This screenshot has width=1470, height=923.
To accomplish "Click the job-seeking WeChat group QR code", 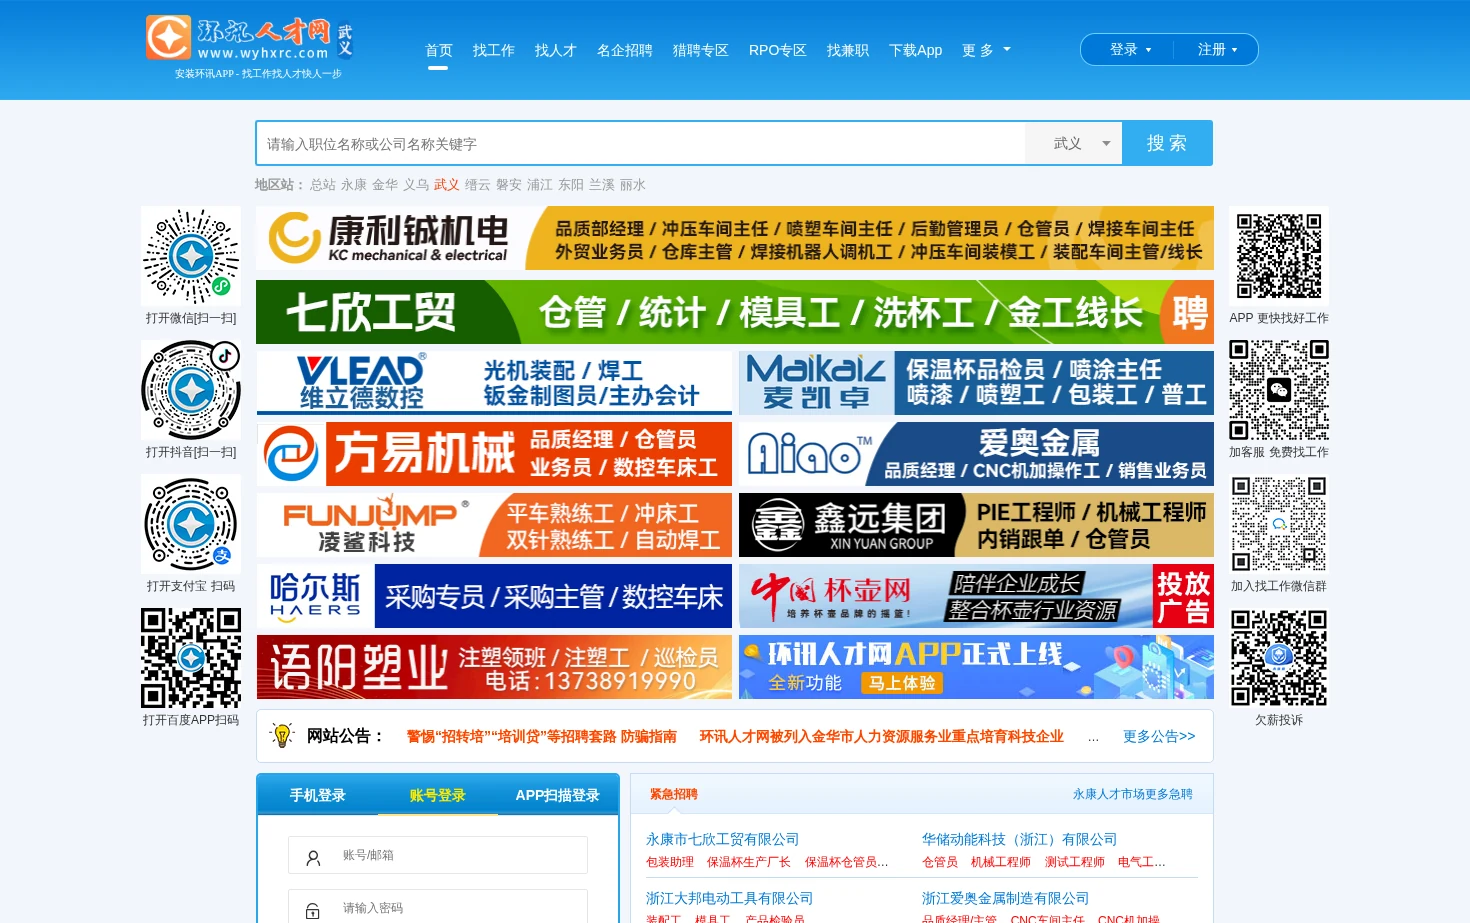I will click(1279, 524).
